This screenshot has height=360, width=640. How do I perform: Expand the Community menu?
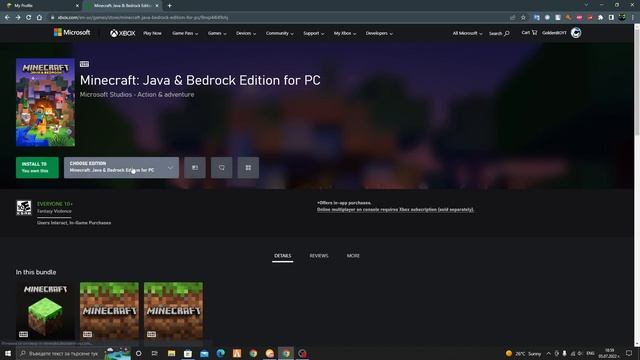[x=280, y=33]
